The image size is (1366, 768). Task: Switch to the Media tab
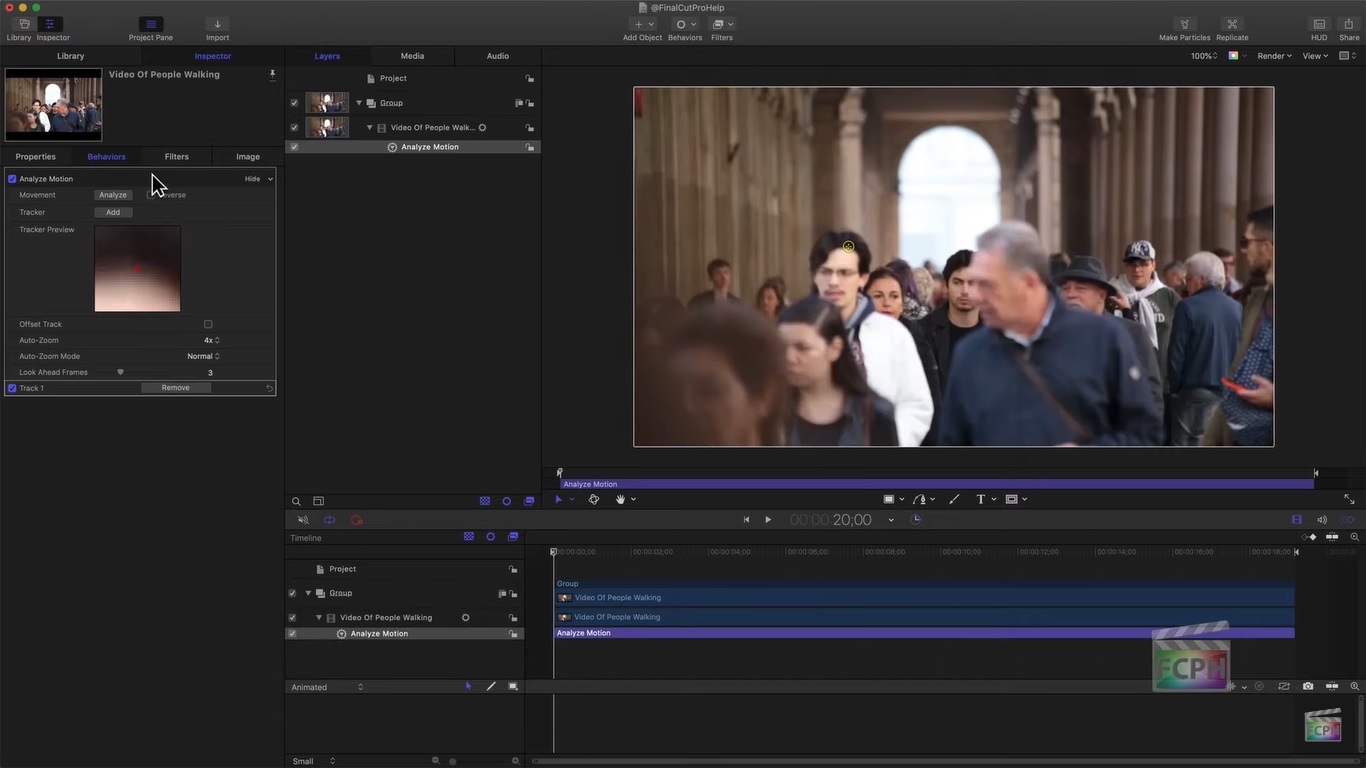click(x=412, y=56)
